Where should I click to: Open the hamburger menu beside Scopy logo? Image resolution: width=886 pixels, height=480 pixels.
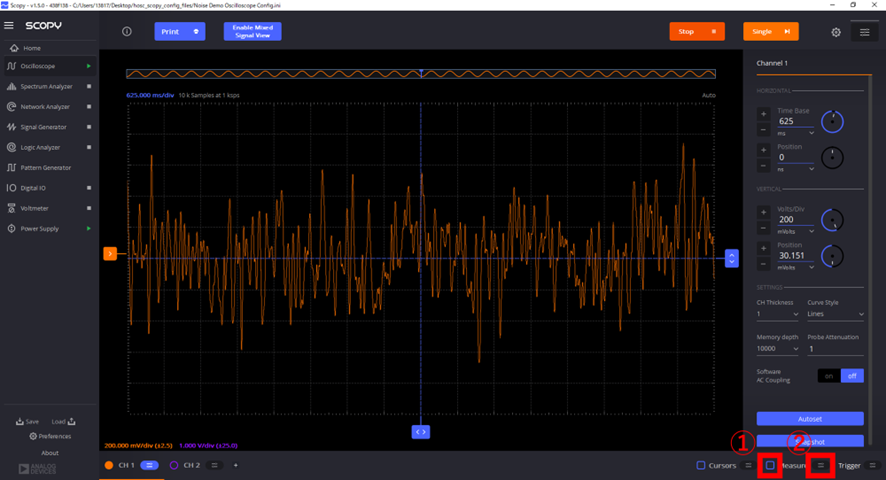coord(8,25)
